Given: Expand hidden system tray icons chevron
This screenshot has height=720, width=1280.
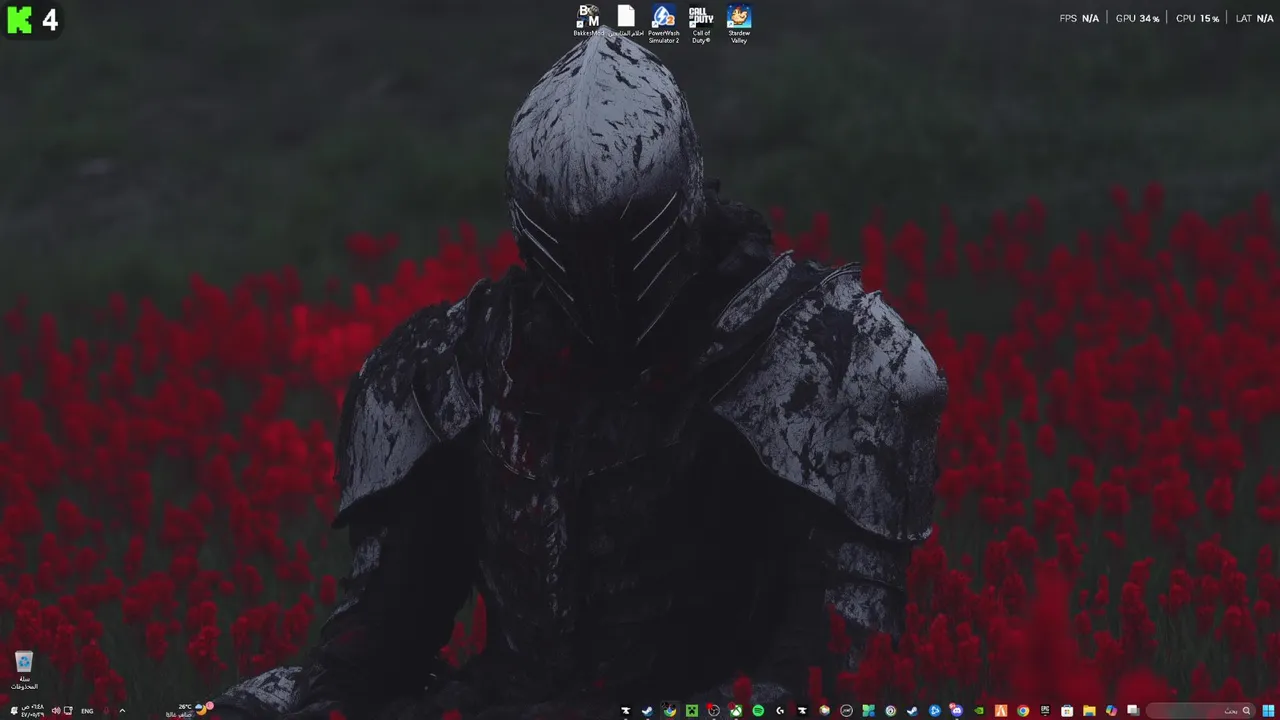Looking at the screenshot, I should [122, 711].
